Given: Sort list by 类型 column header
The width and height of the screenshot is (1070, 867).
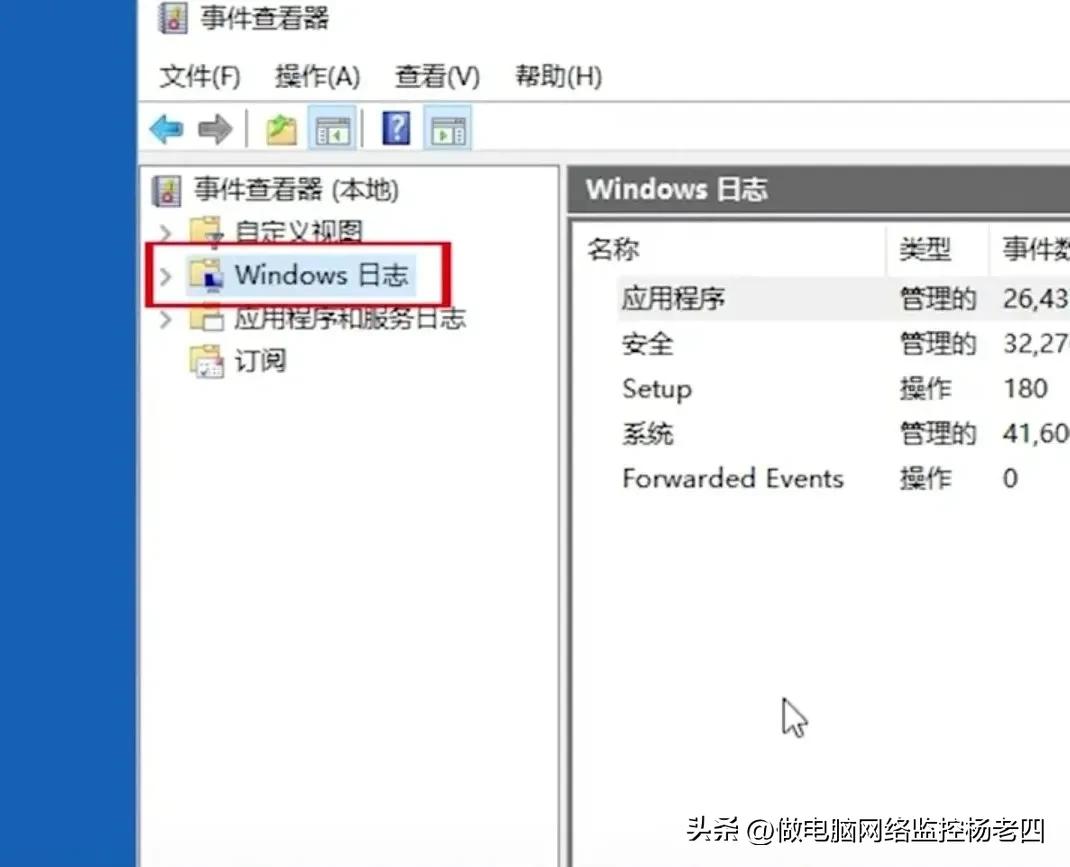Looking at the screenshot, I should (x=938, y=249).
